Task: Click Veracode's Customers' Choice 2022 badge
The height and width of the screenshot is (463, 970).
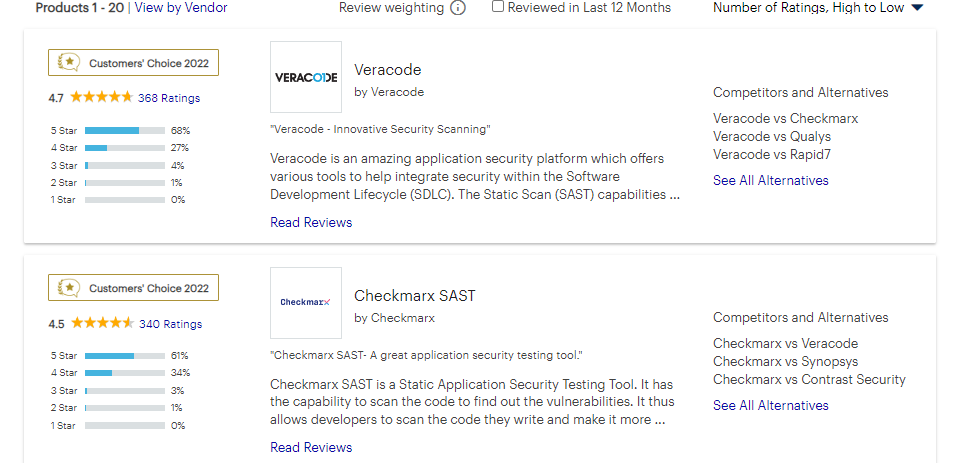Action: (134, 63)
